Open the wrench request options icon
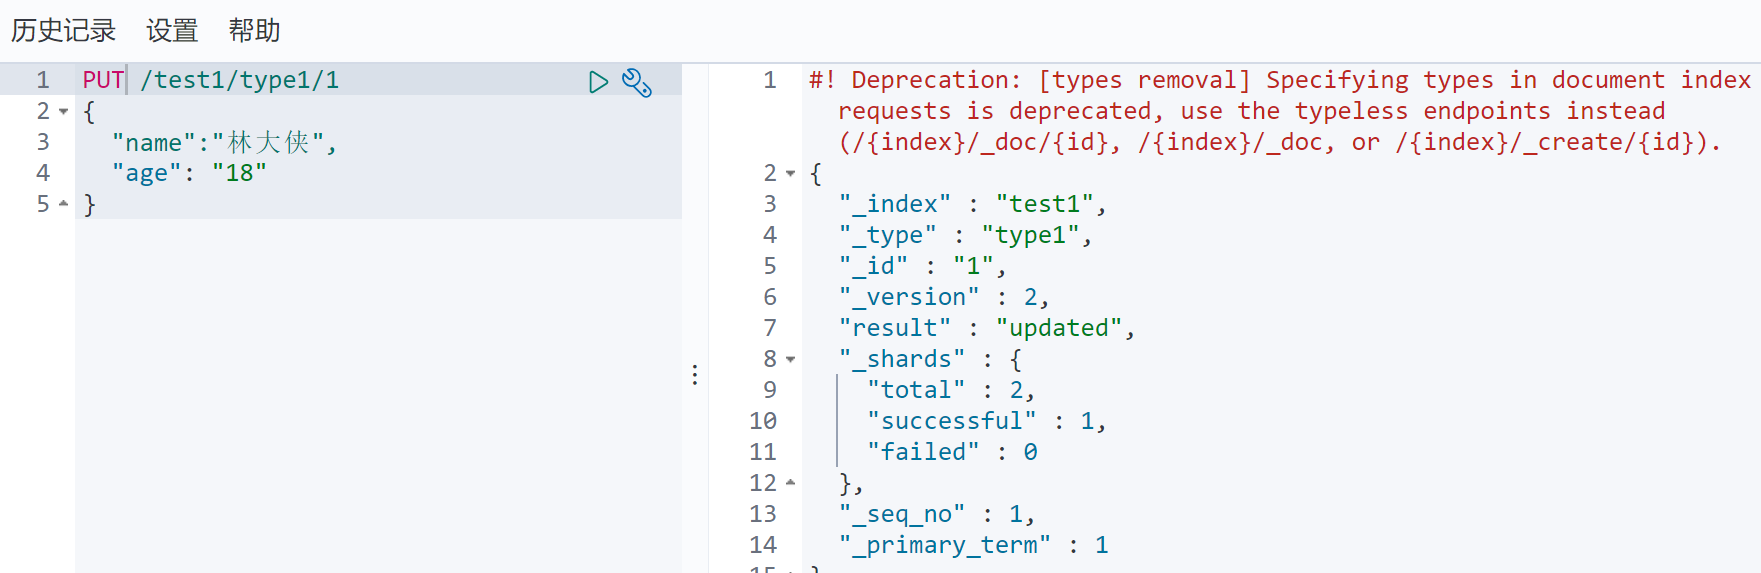 point(637,82)
